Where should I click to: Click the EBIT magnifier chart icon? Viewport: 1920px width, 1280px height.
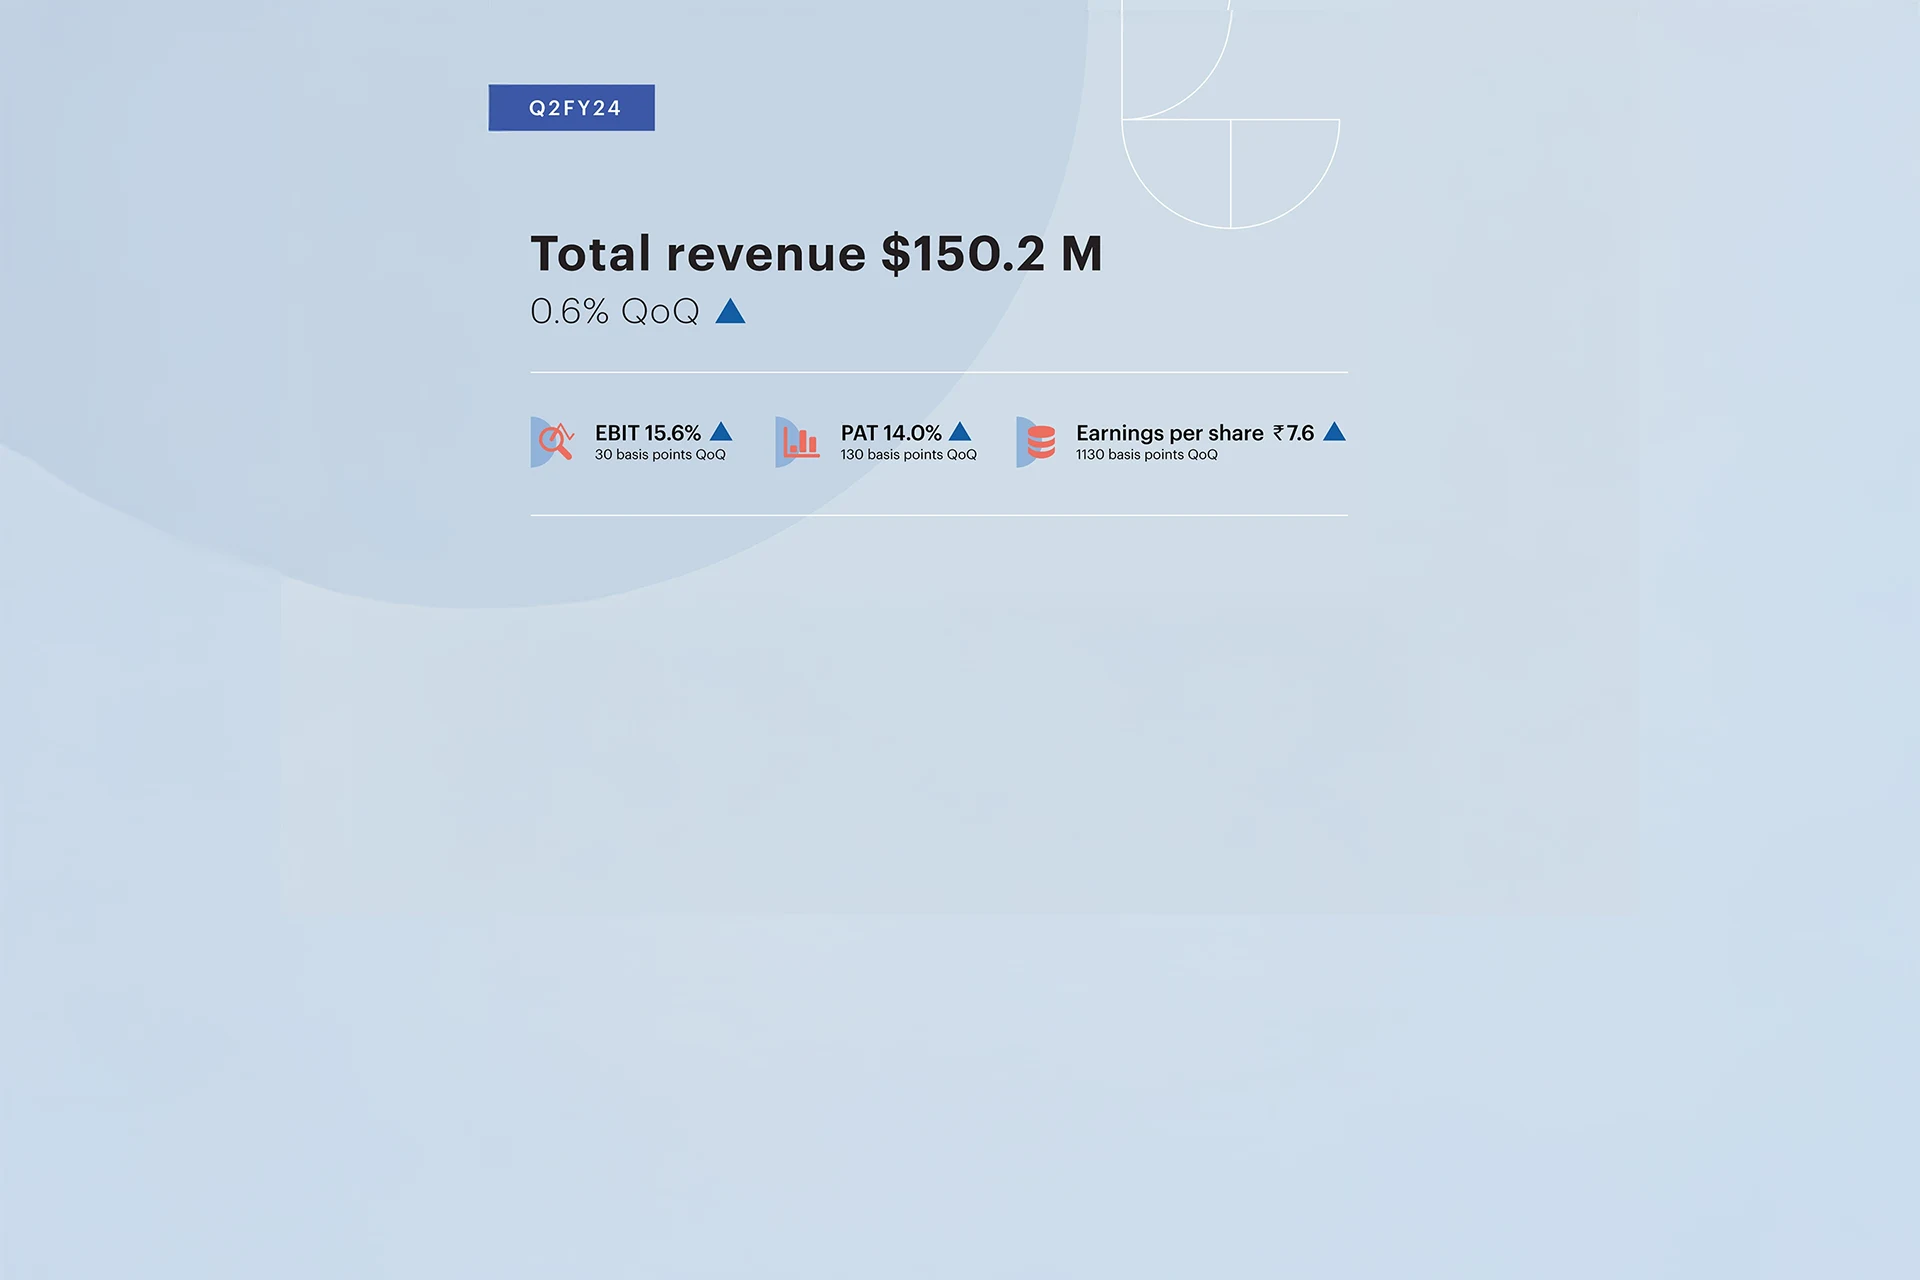tap(553, 442)
